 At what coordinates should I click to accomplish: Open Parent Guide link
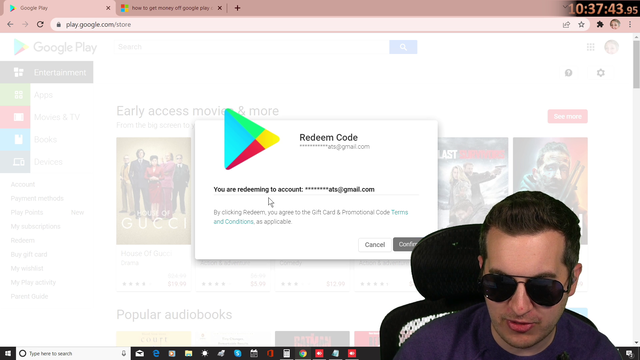click(29, 296)
